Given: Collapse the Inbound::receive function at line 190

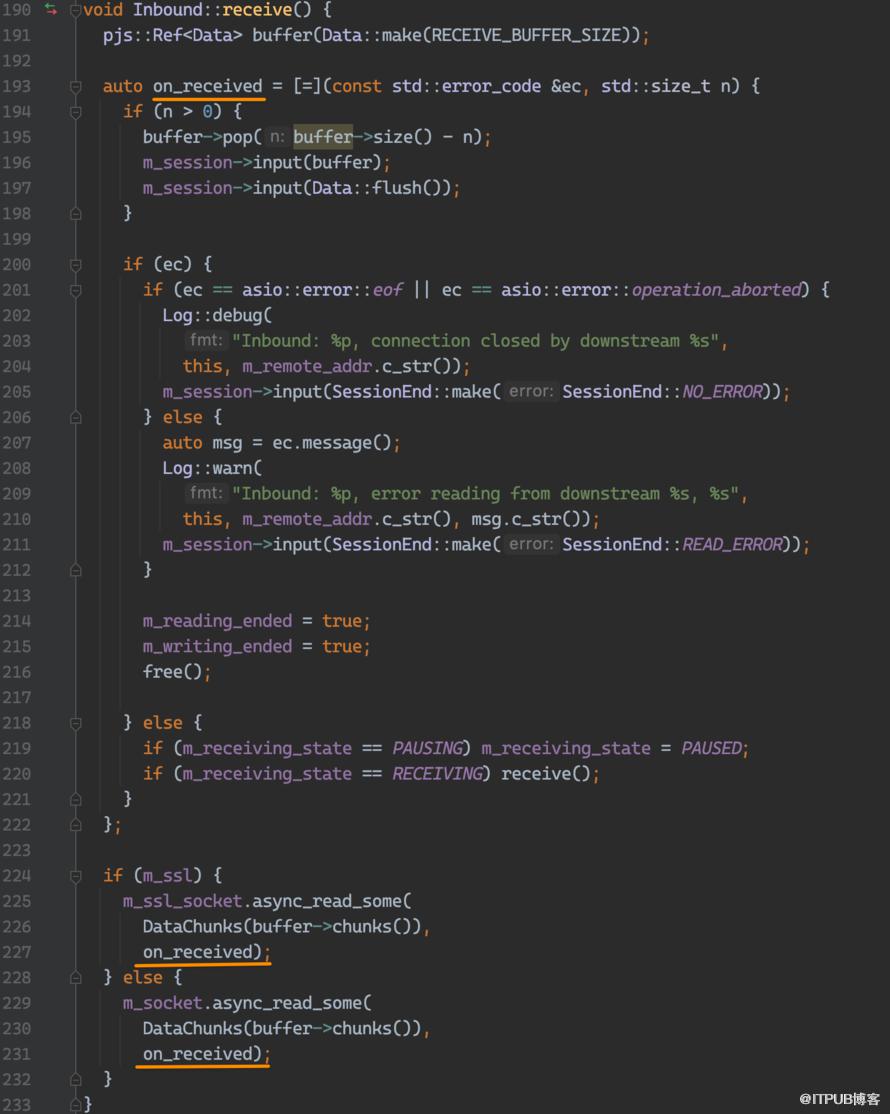Looking at the screenshot, I should (x=75, y=10).
